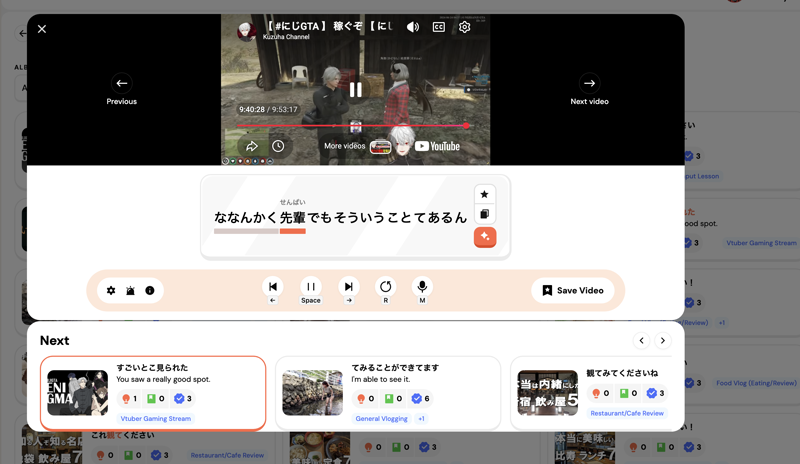Activate the microphone M button
Viewport: 800px width, 464px height.
point(422,286)
